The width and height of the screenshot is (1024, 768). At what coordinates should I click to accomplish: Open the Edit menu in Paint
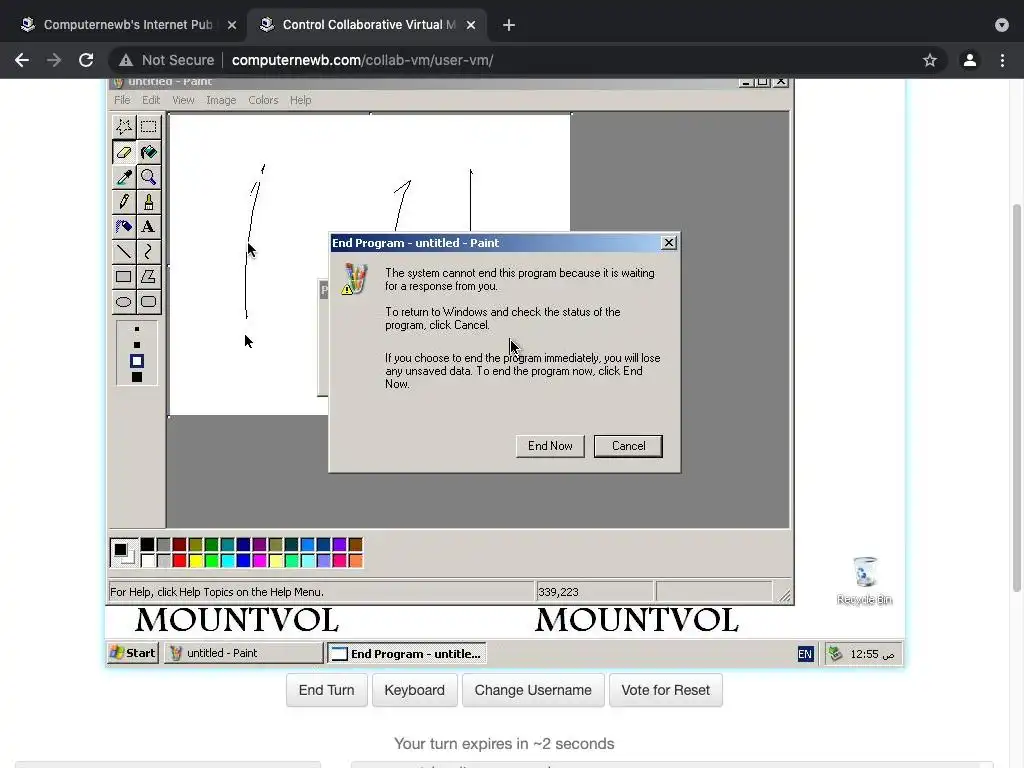click(151, 100)
